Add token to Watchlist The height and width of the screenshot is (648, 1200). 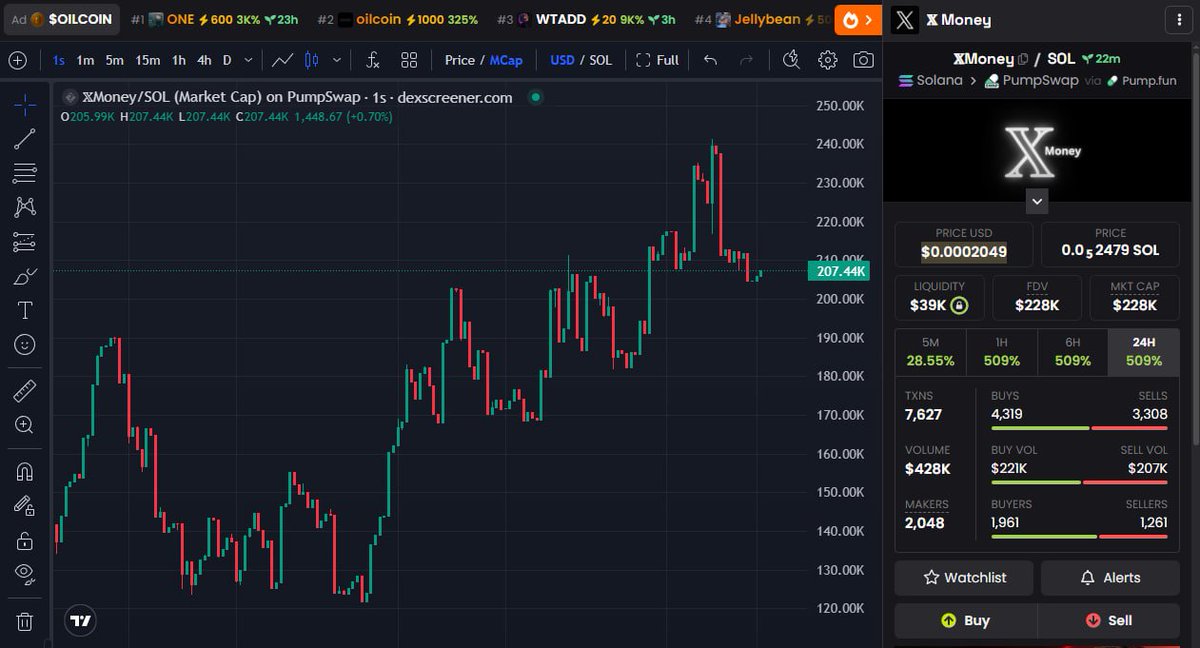click(x=964, y=578)
